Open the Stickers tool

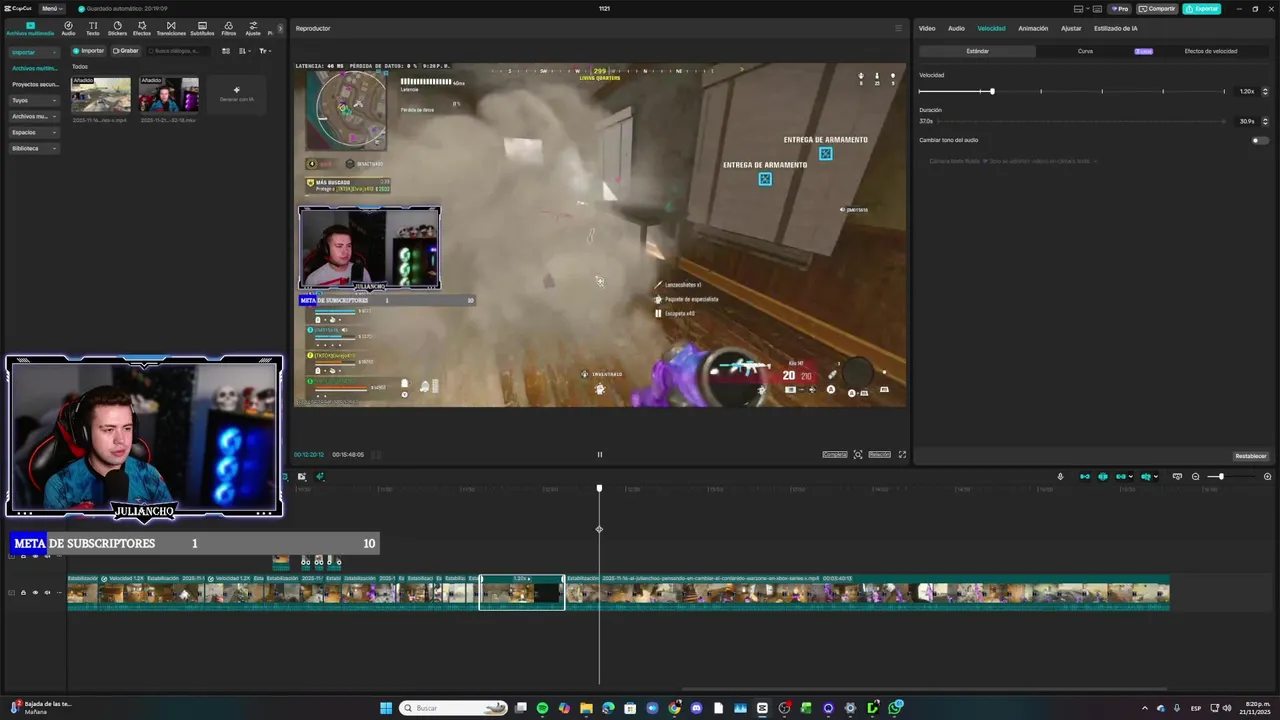point(117,28)
